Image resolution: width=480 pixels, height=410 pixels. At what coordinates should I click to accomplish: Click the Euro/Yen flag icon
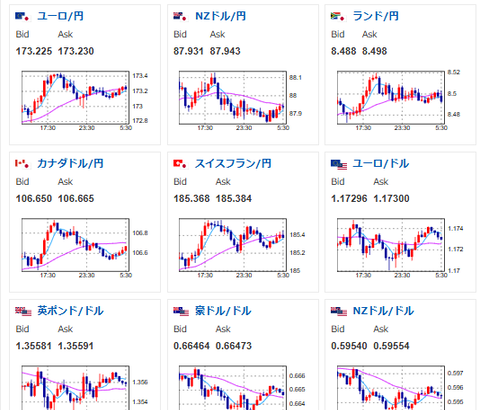click(23, 16)
